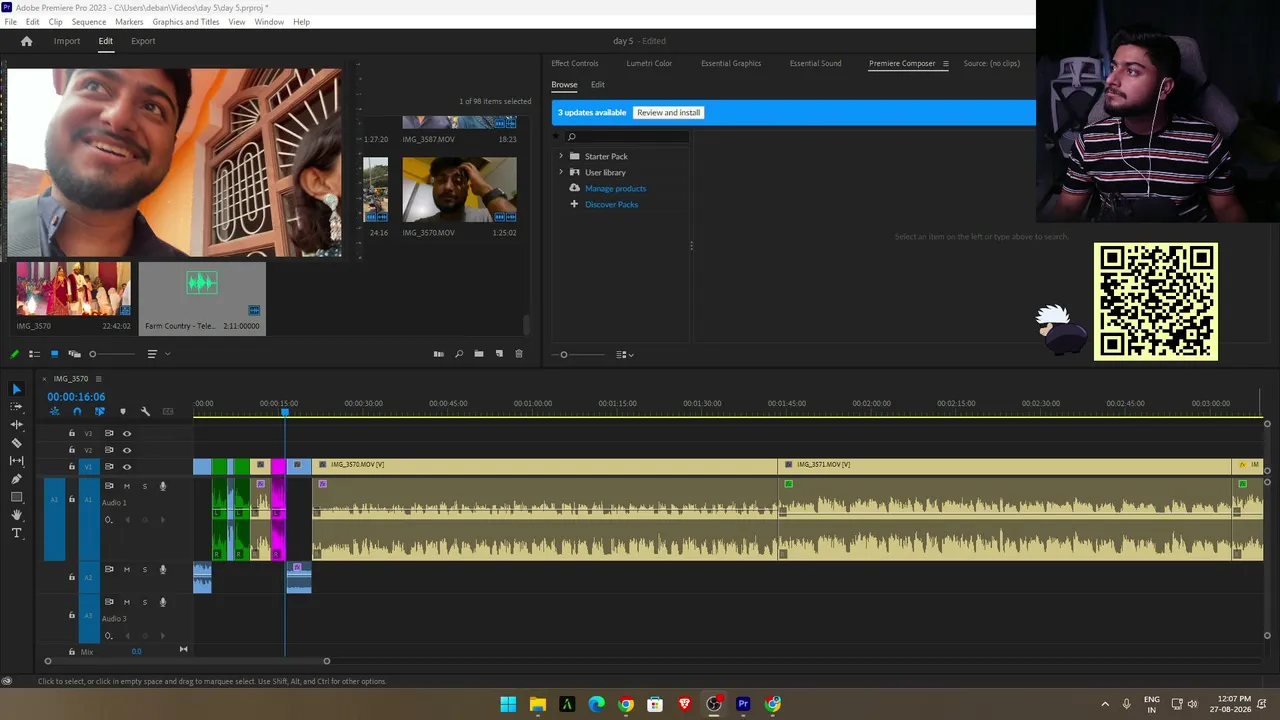Switch Project panel to Freeform View

(74, 354)
